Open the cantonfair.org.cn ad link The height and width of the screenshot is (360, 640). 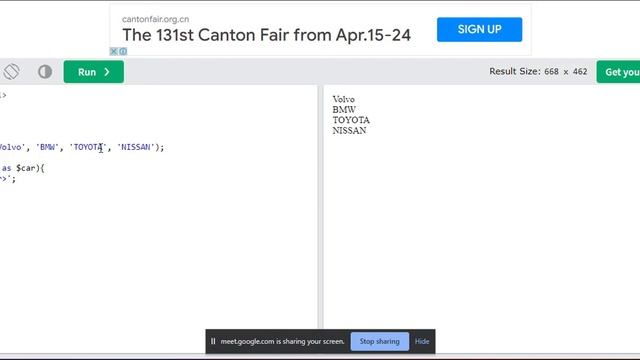[156, 19]
